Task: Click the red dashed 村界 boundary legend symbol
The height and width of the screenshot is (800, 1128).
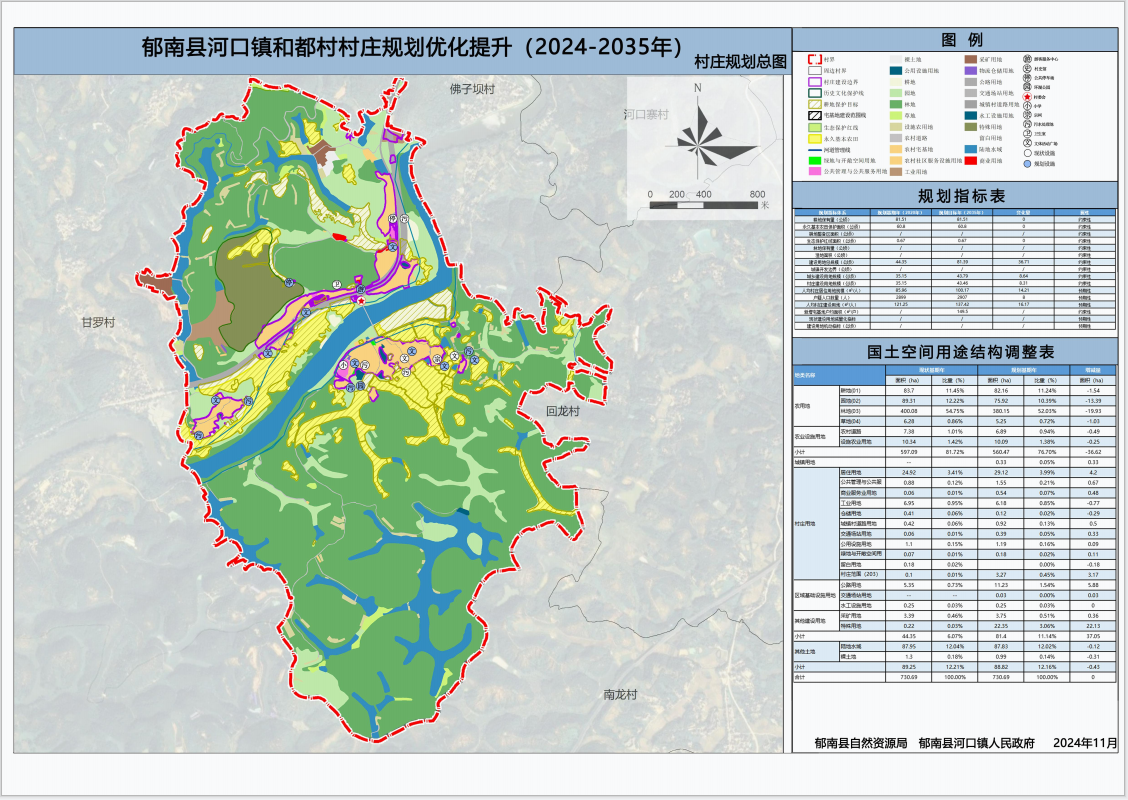Action: tap(815, 59)
